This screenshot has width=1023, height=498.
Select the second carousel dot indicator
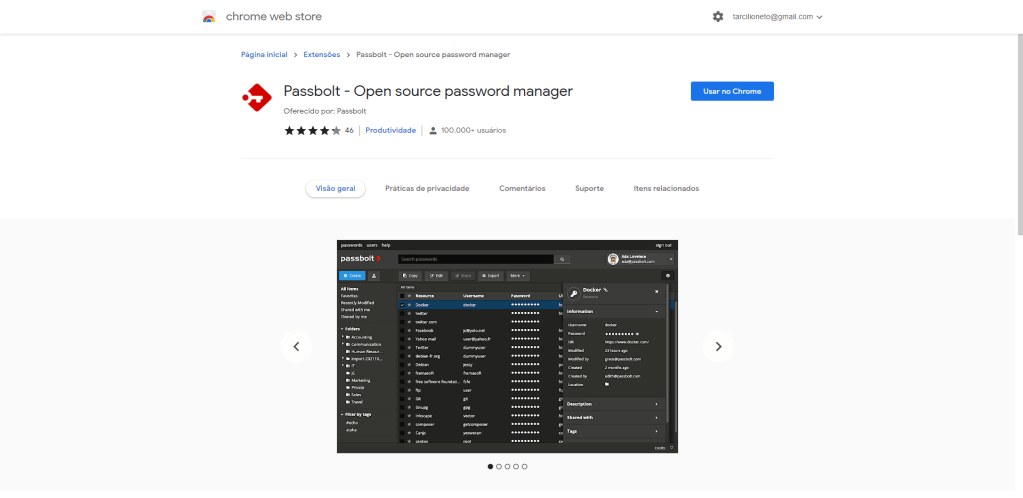pos(499,466)
